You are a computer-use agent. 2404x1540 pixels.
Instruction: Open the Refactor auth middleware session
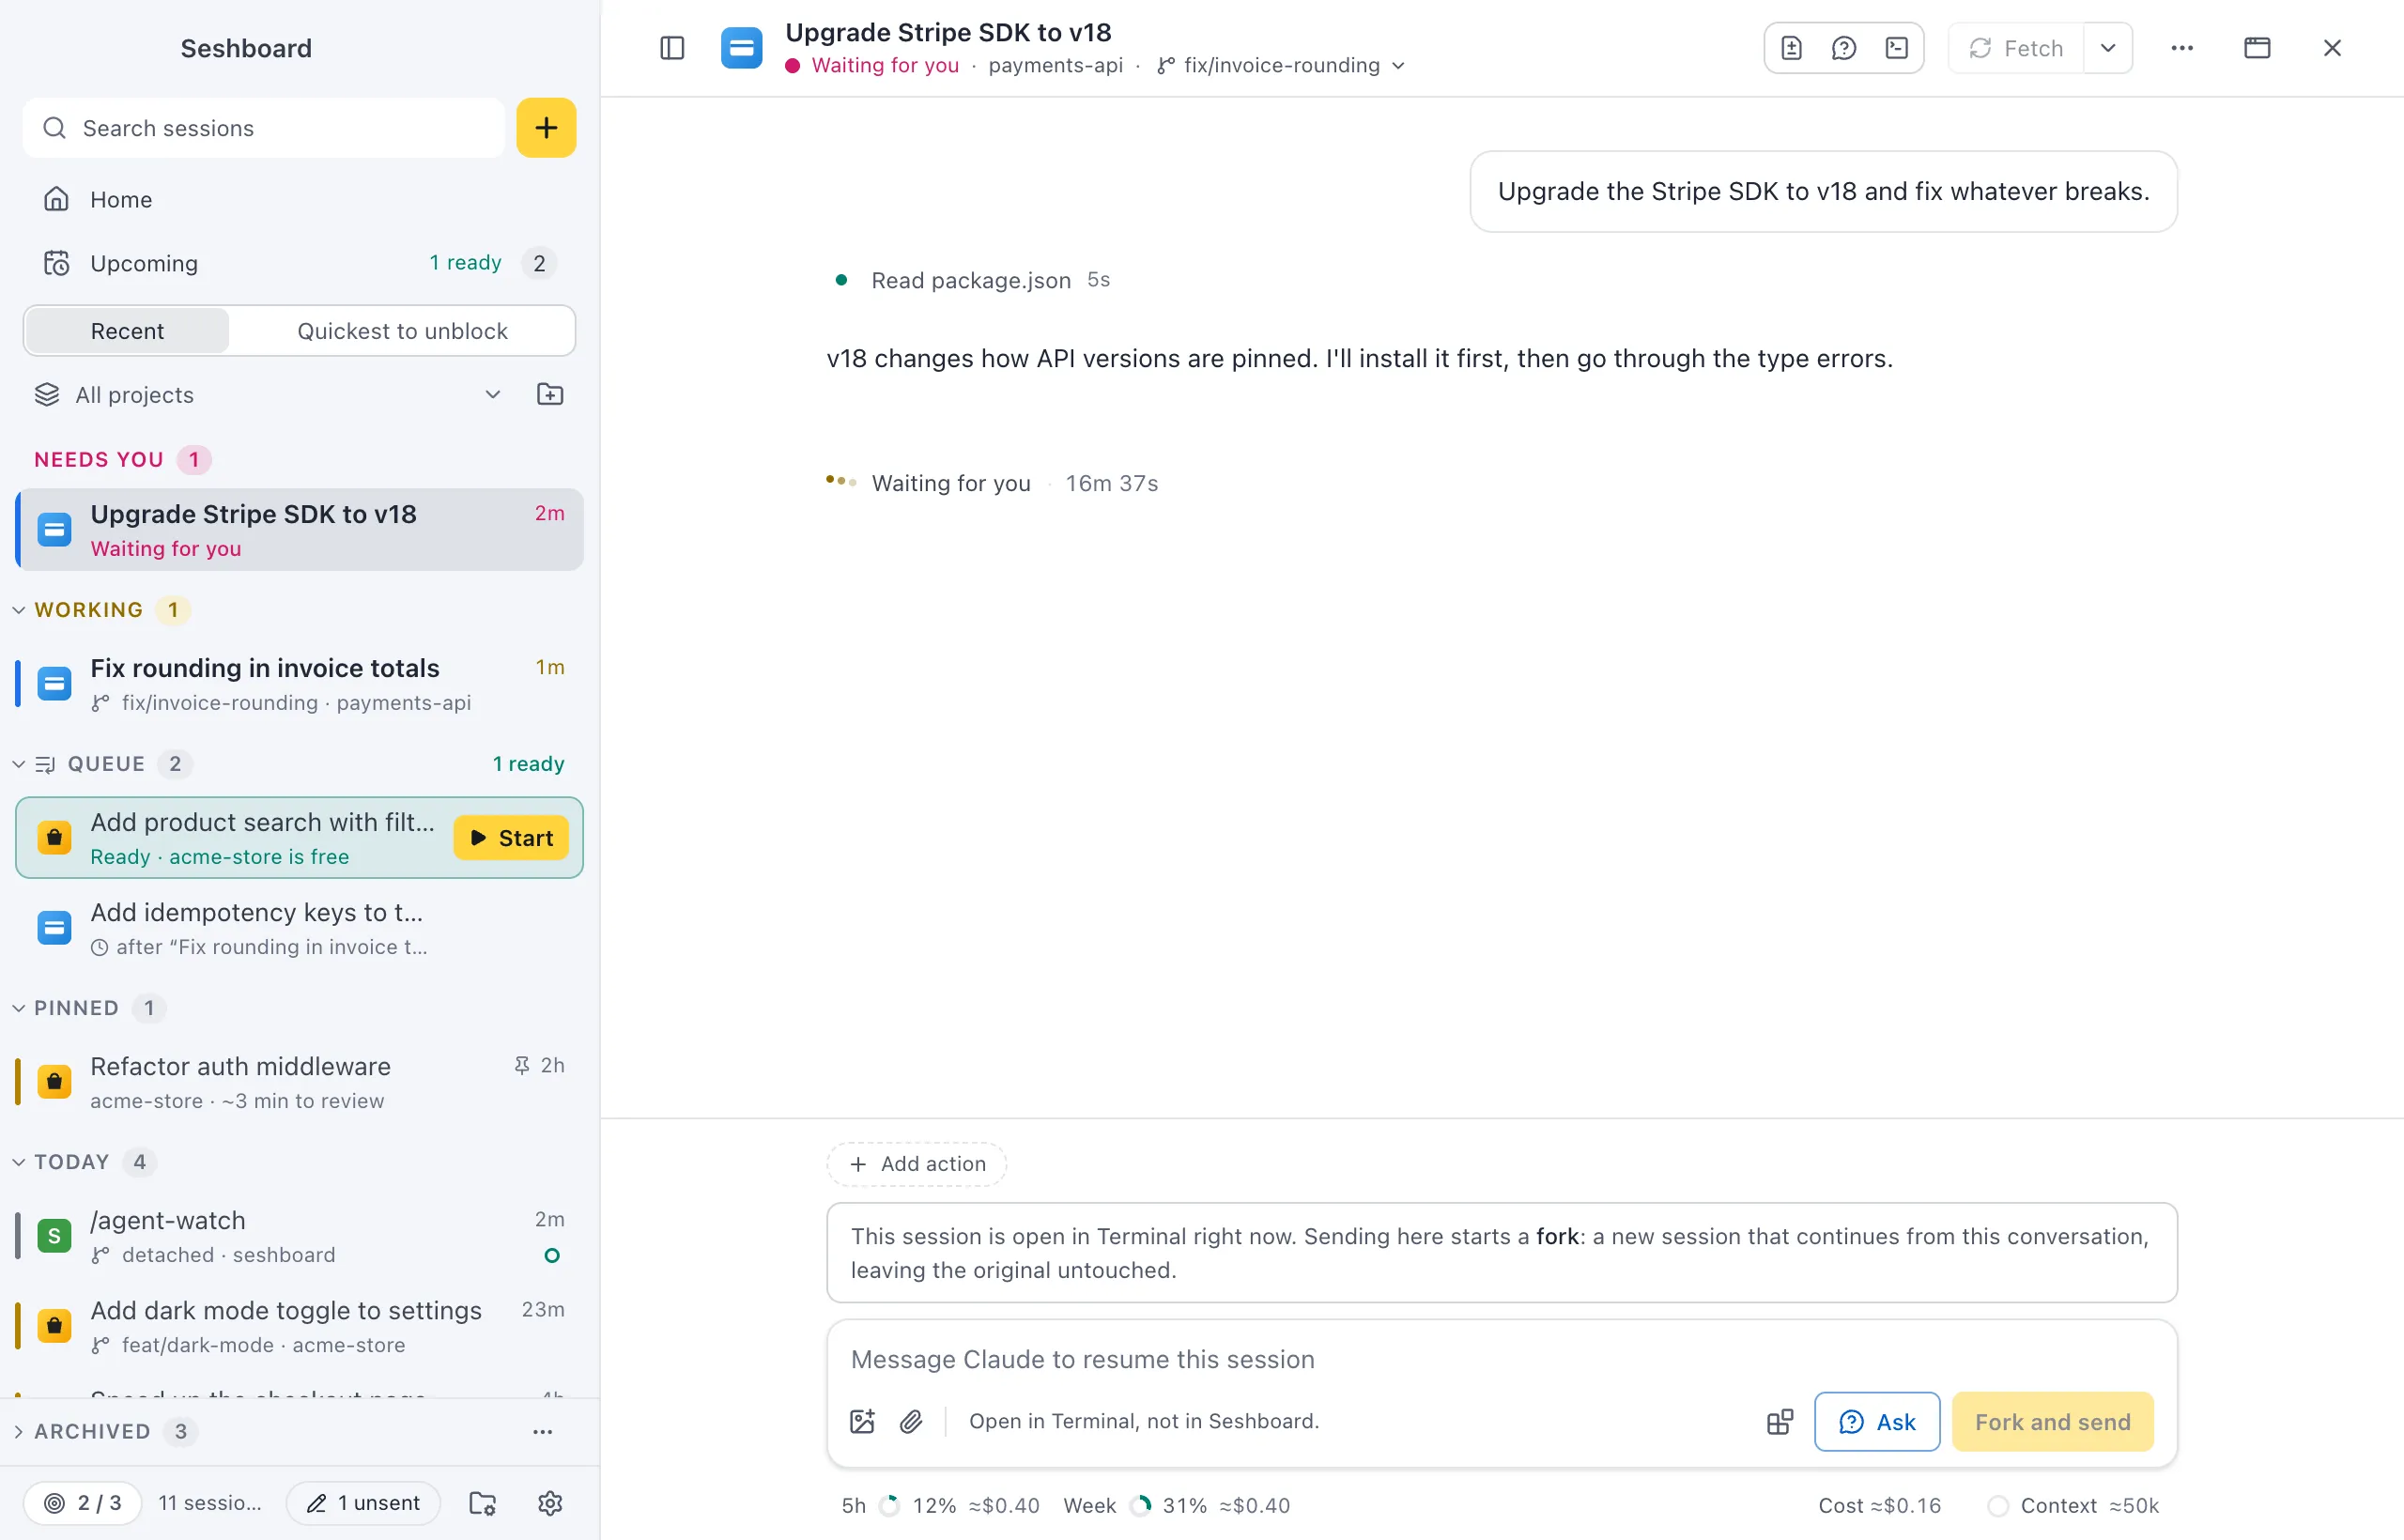(x=300, y=1082)
